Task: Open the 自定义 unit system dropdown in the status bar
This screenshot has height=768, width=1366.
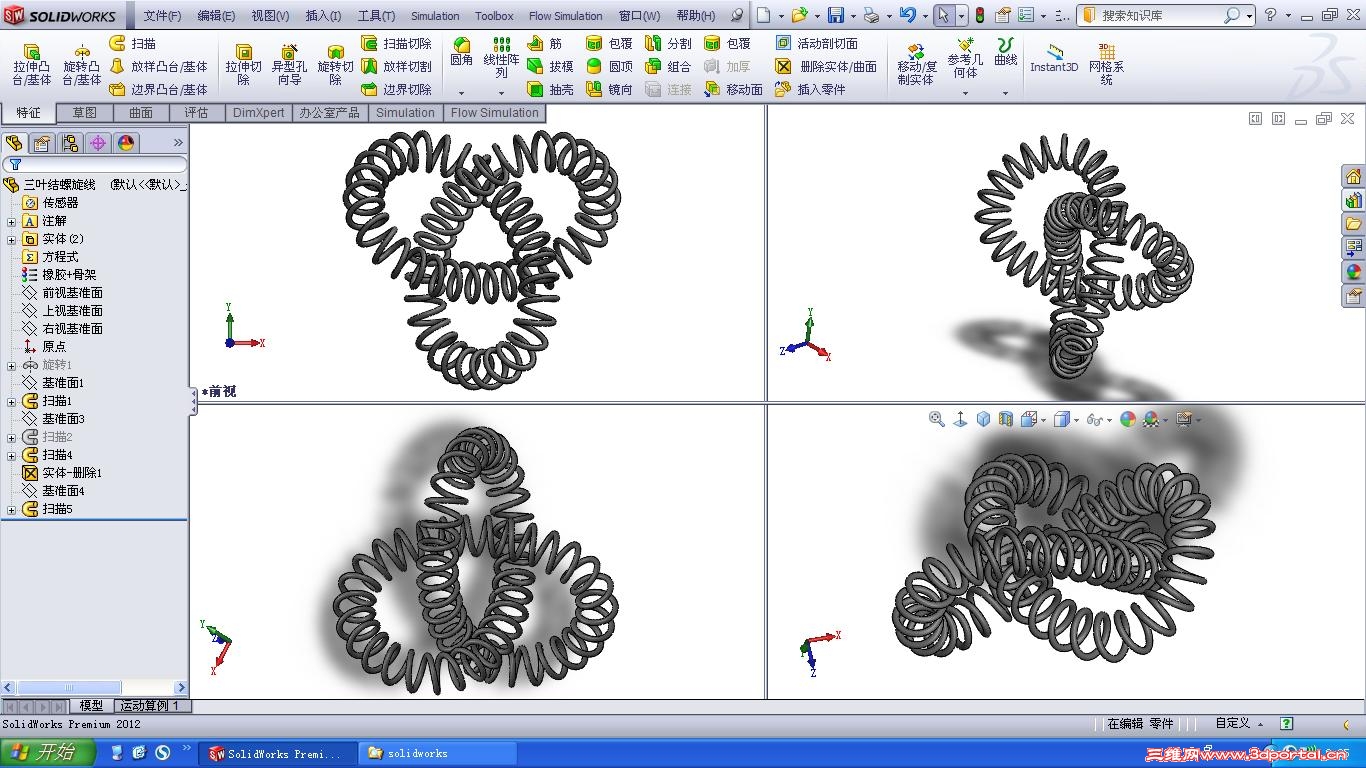Action: pyautogui.click(x=1240, y=723)
